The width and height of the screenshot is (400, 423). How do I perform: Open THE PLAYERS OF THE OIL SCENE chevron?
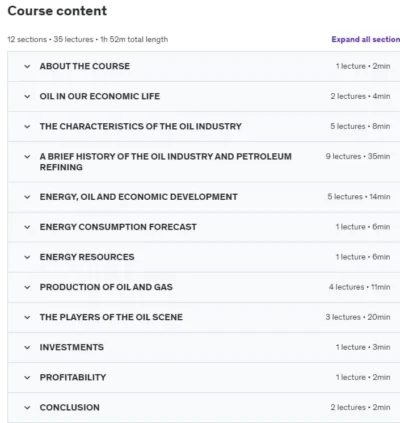[27, 317]
